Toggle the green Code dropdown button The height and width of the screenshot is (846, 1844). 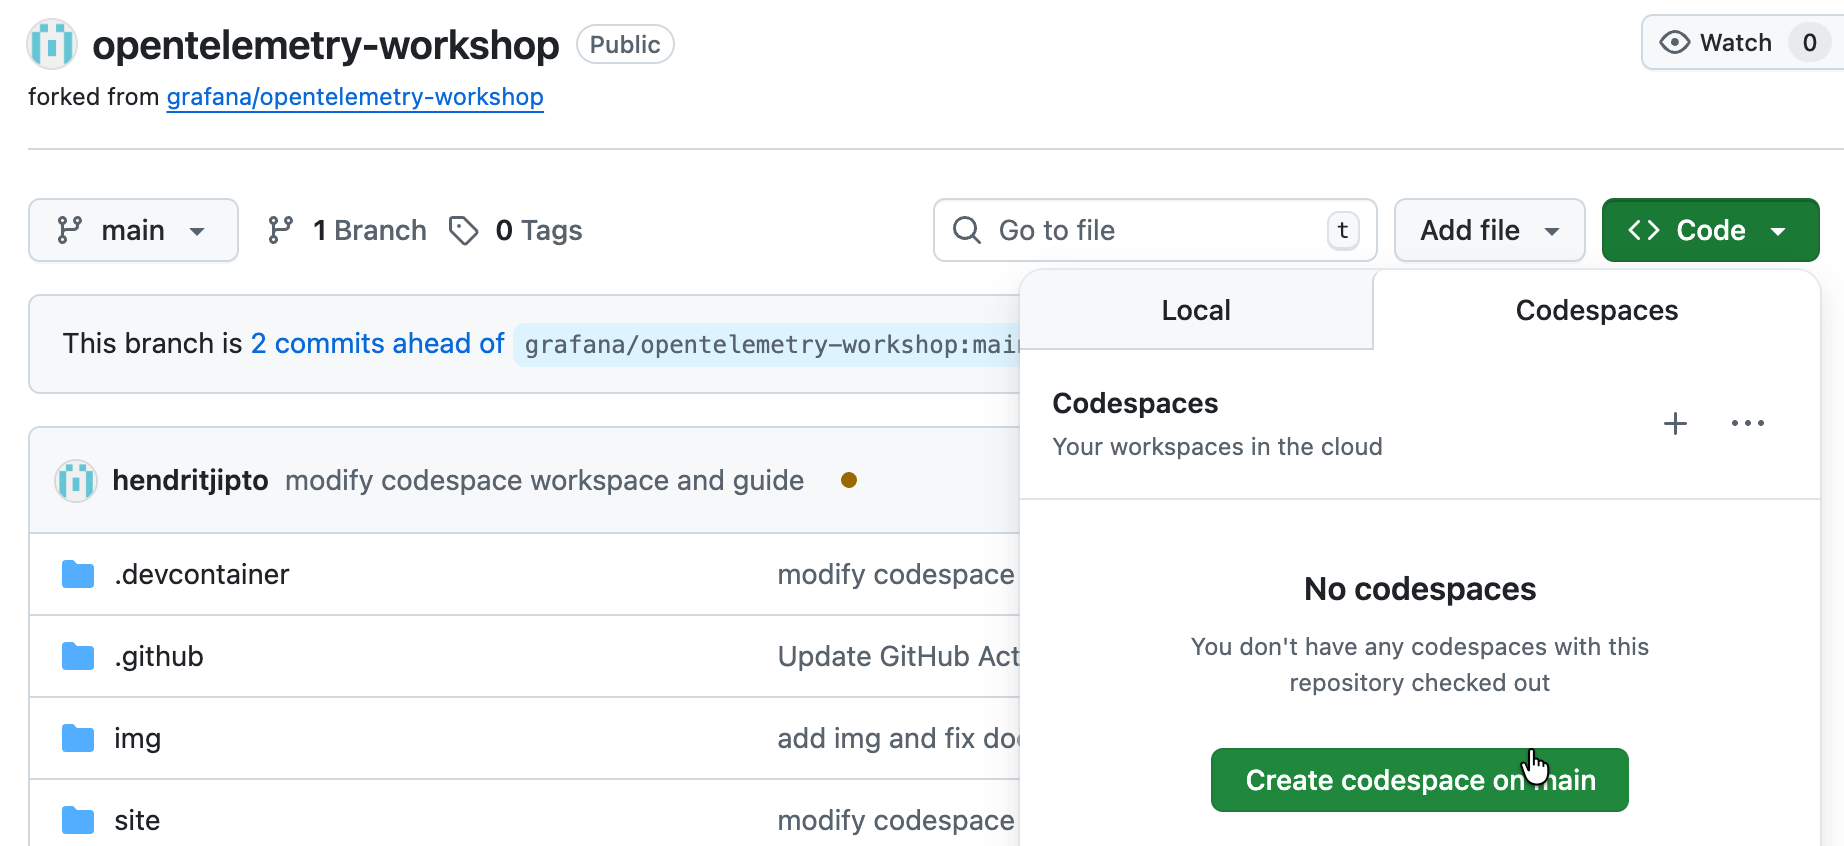[1710, 231]
